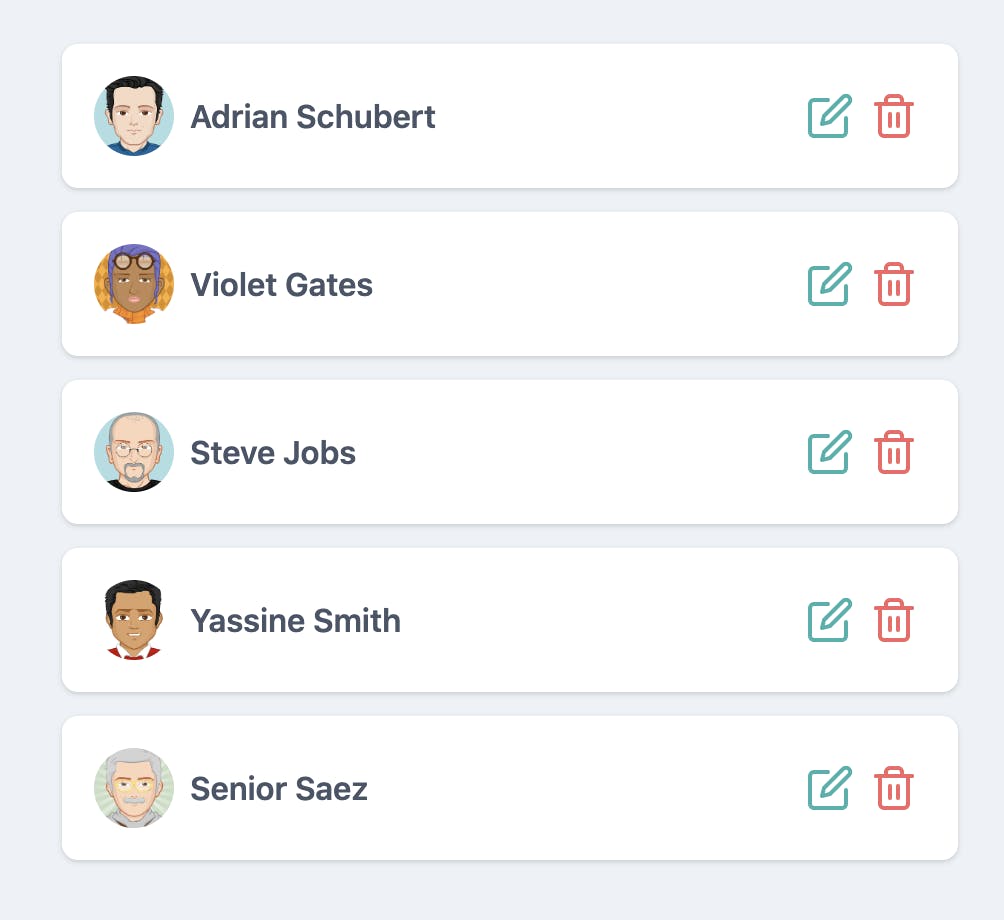Select the Adrian Schubert name
The height and width of the screenshot is (920, 1004).
tap(312, 117)
